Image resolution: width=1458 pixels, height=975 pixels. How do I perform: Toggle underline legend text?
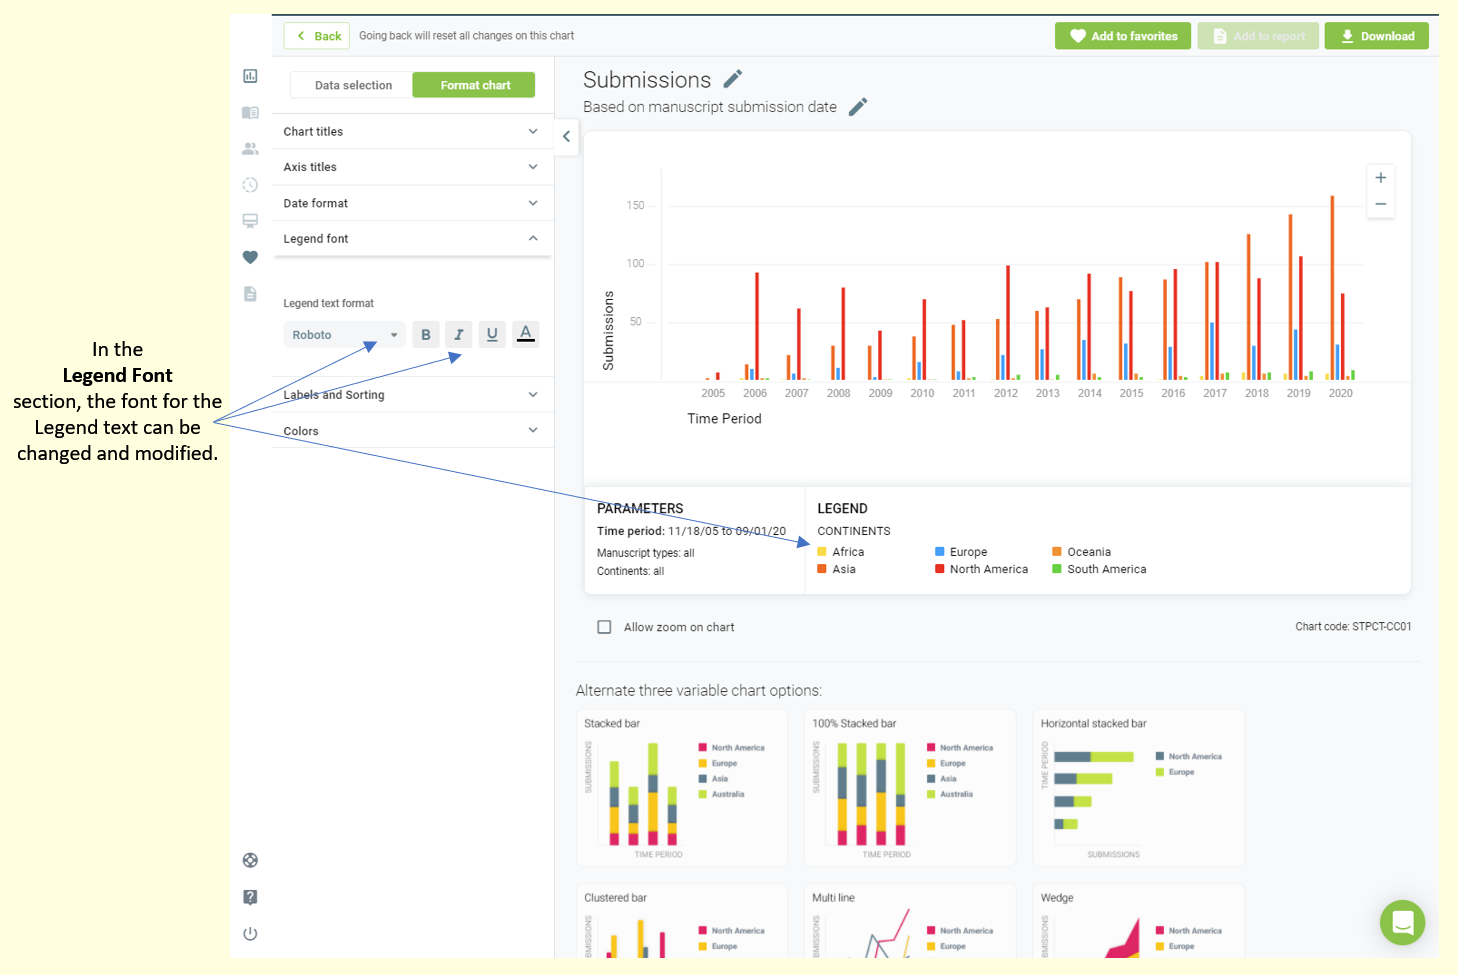point(492,335)
